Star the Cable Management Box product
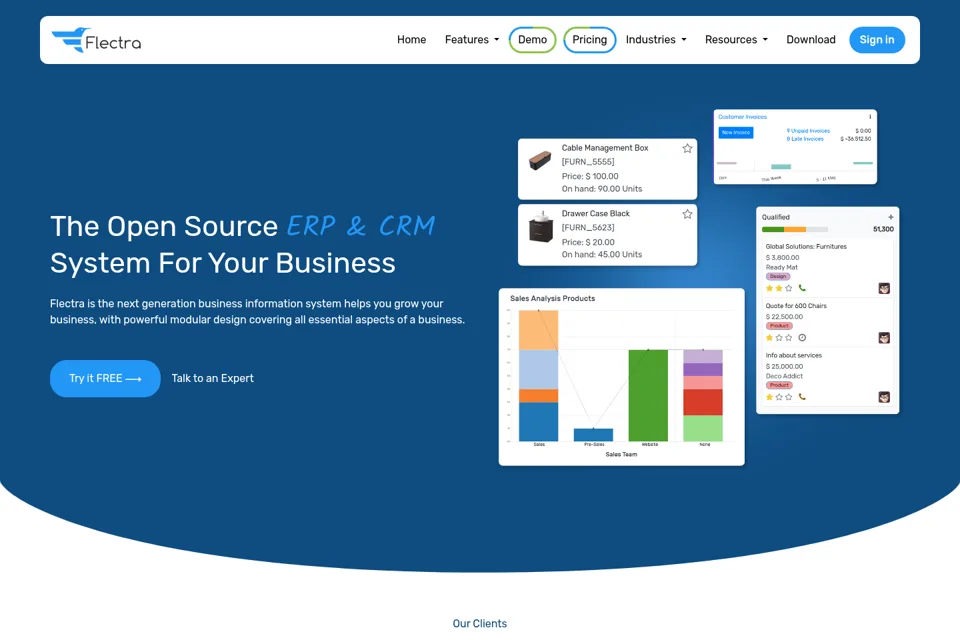 (x=687, y=148)
